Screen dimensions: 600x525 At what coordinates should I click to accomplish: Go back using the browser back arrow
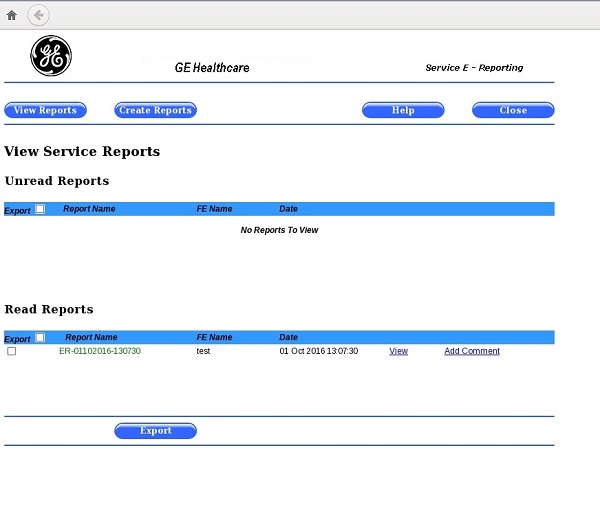(x=39, y=15)
